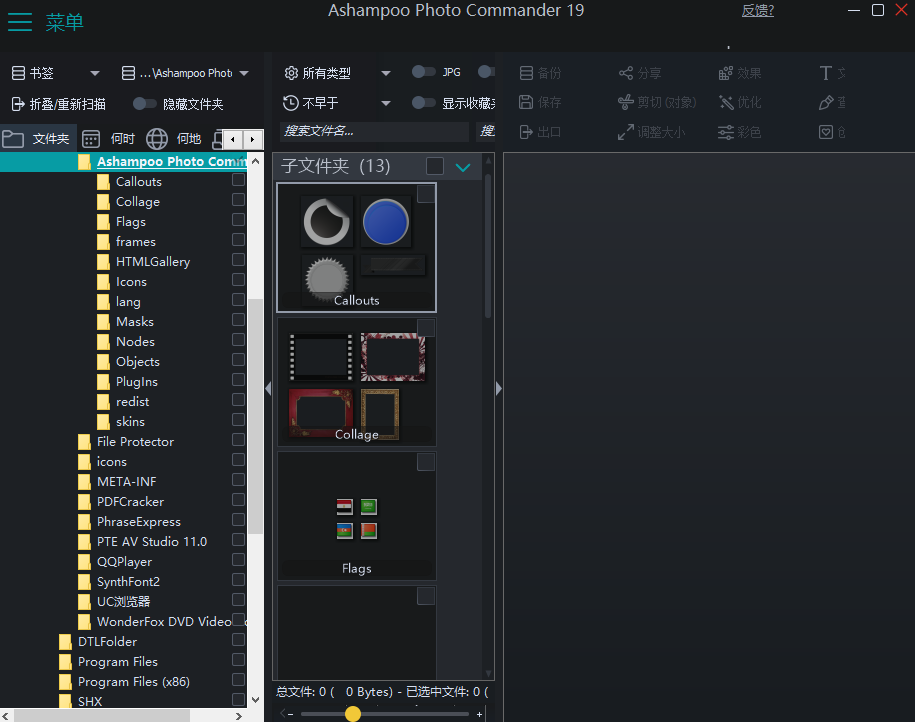
Task: Click the globe 何地 tab icon
Action: click(x=157, y=139)
